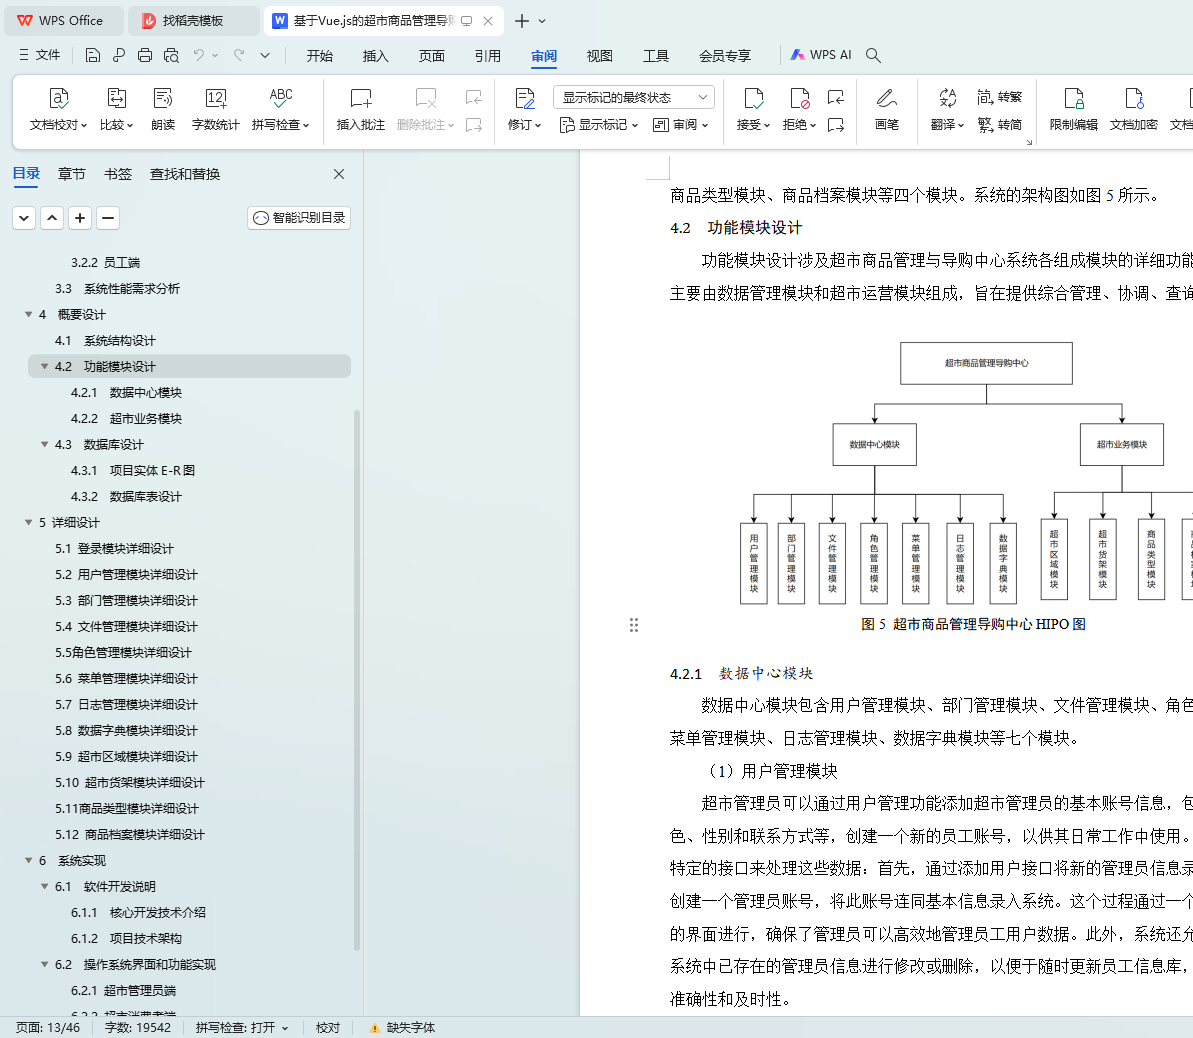Switch to 书签 pane tab
The height and width of the screenshot is (1038, 1193).
click(x=118, y=174)
